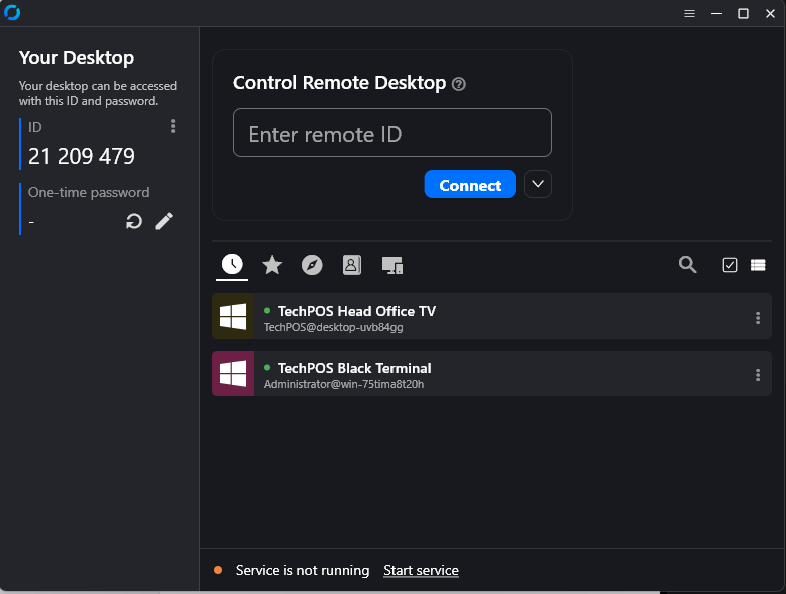This screenshot has height=594, width=786.
Task: Click the Enter remote ID field
Action: [392, 133]
